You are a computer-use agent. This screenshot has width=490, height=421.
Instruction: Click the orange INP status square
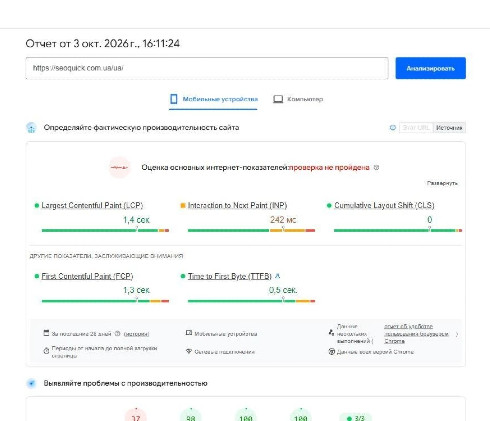point(183,205)
